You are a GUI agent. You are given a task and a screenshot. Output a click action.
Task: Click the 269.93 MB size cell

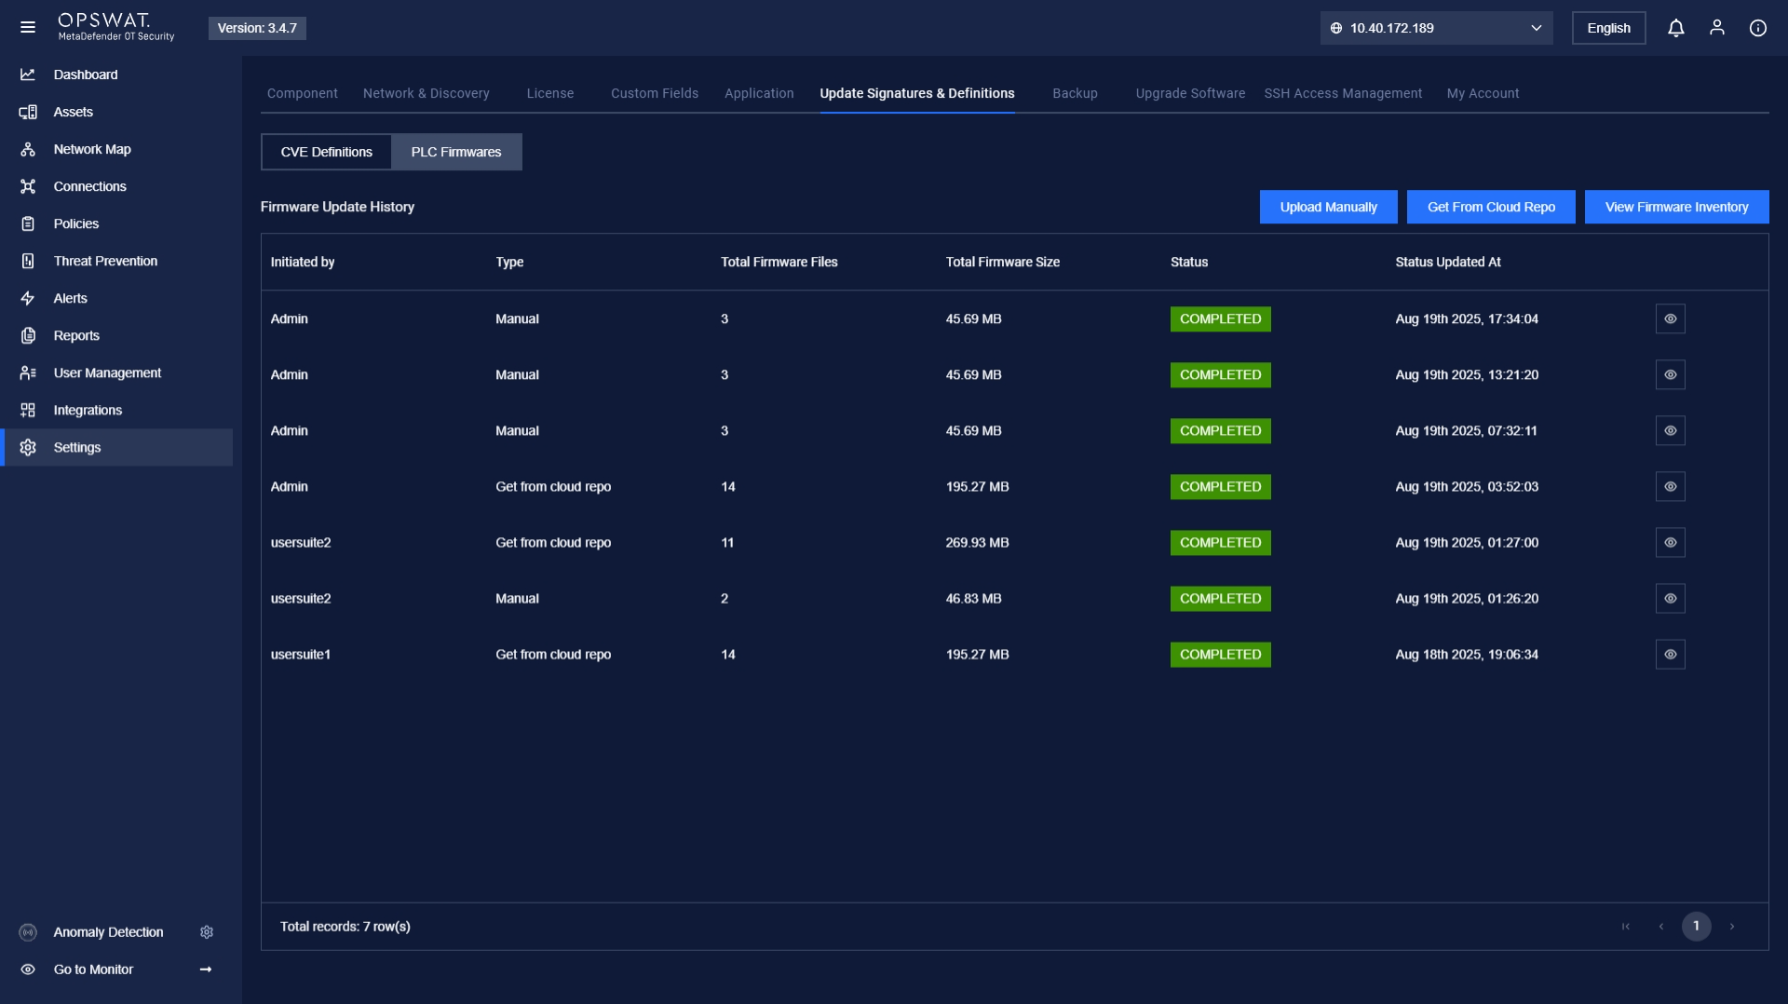pos(977,543)
